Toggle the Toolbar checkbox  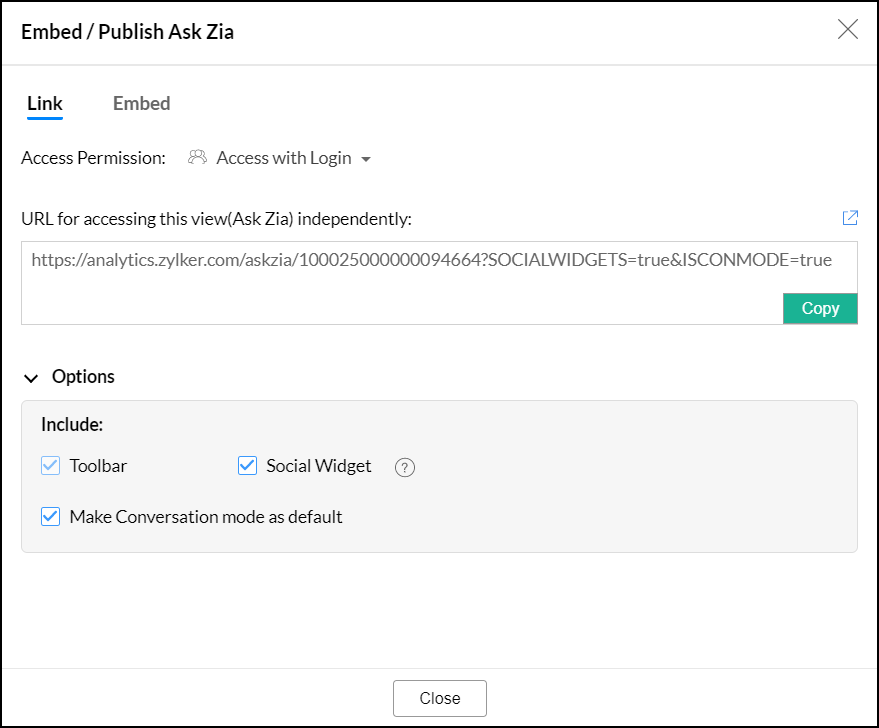coord(51,465)
